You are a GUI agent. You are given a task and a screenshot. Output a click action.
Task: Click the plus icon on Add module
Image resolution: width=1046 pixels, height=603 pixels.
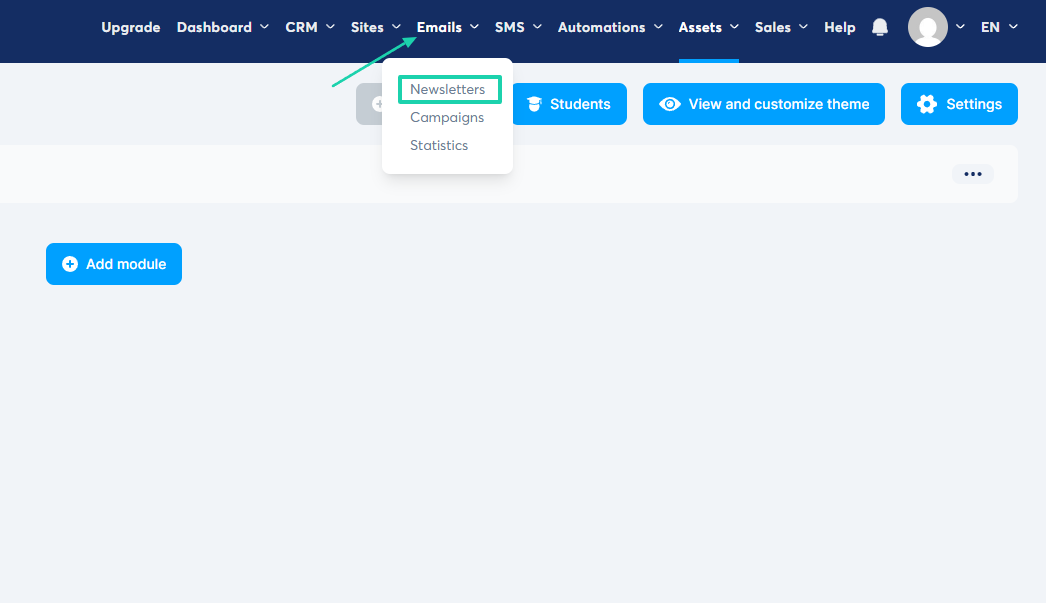tap(69, 264)
